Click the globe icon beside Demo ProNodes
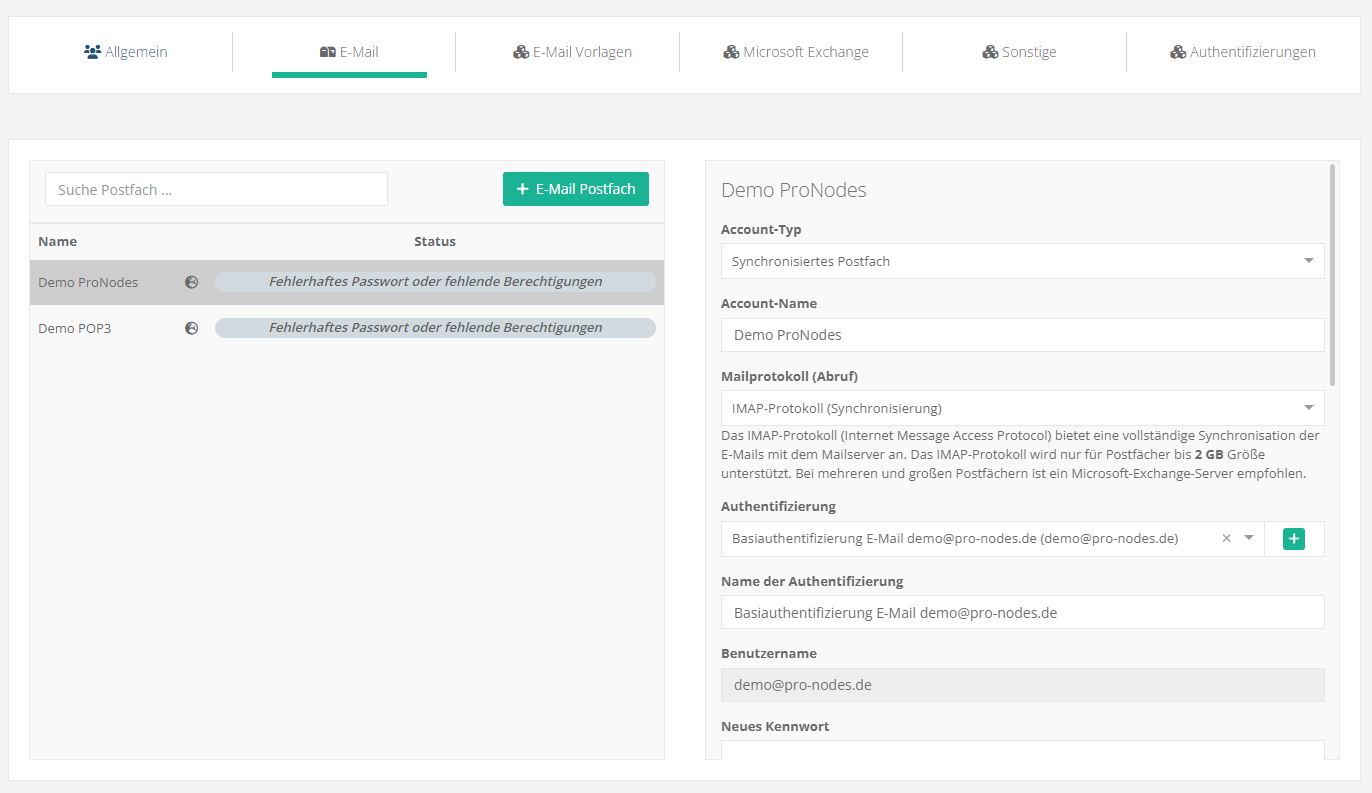1372x793 pixels. pos(192,282)
